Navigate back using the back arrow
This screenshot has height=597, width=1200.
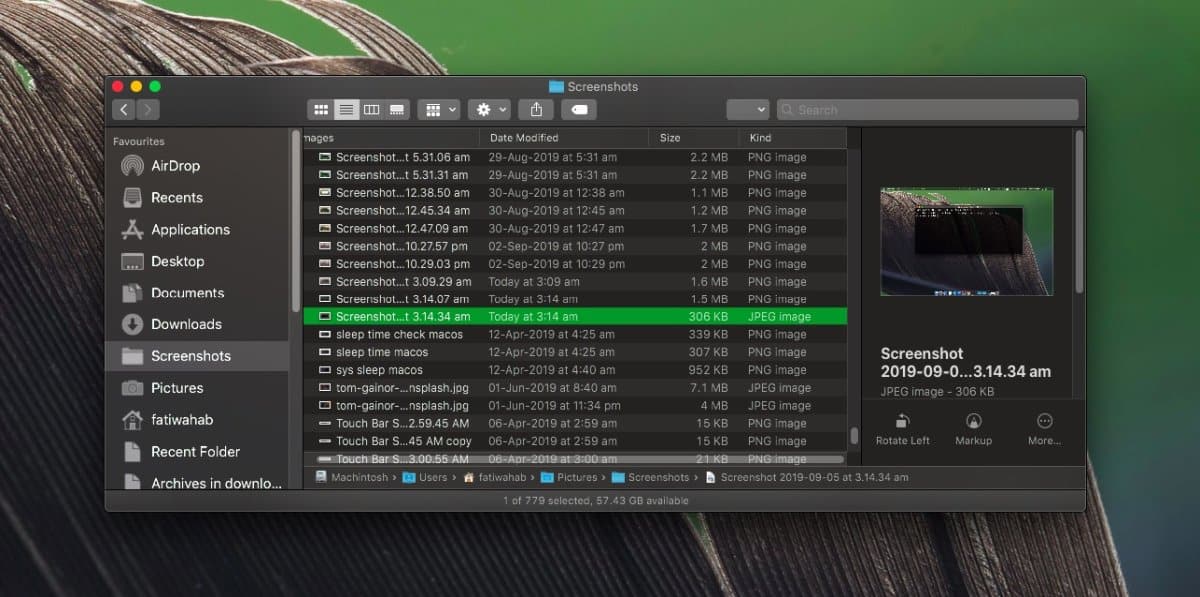pos(123,109)
